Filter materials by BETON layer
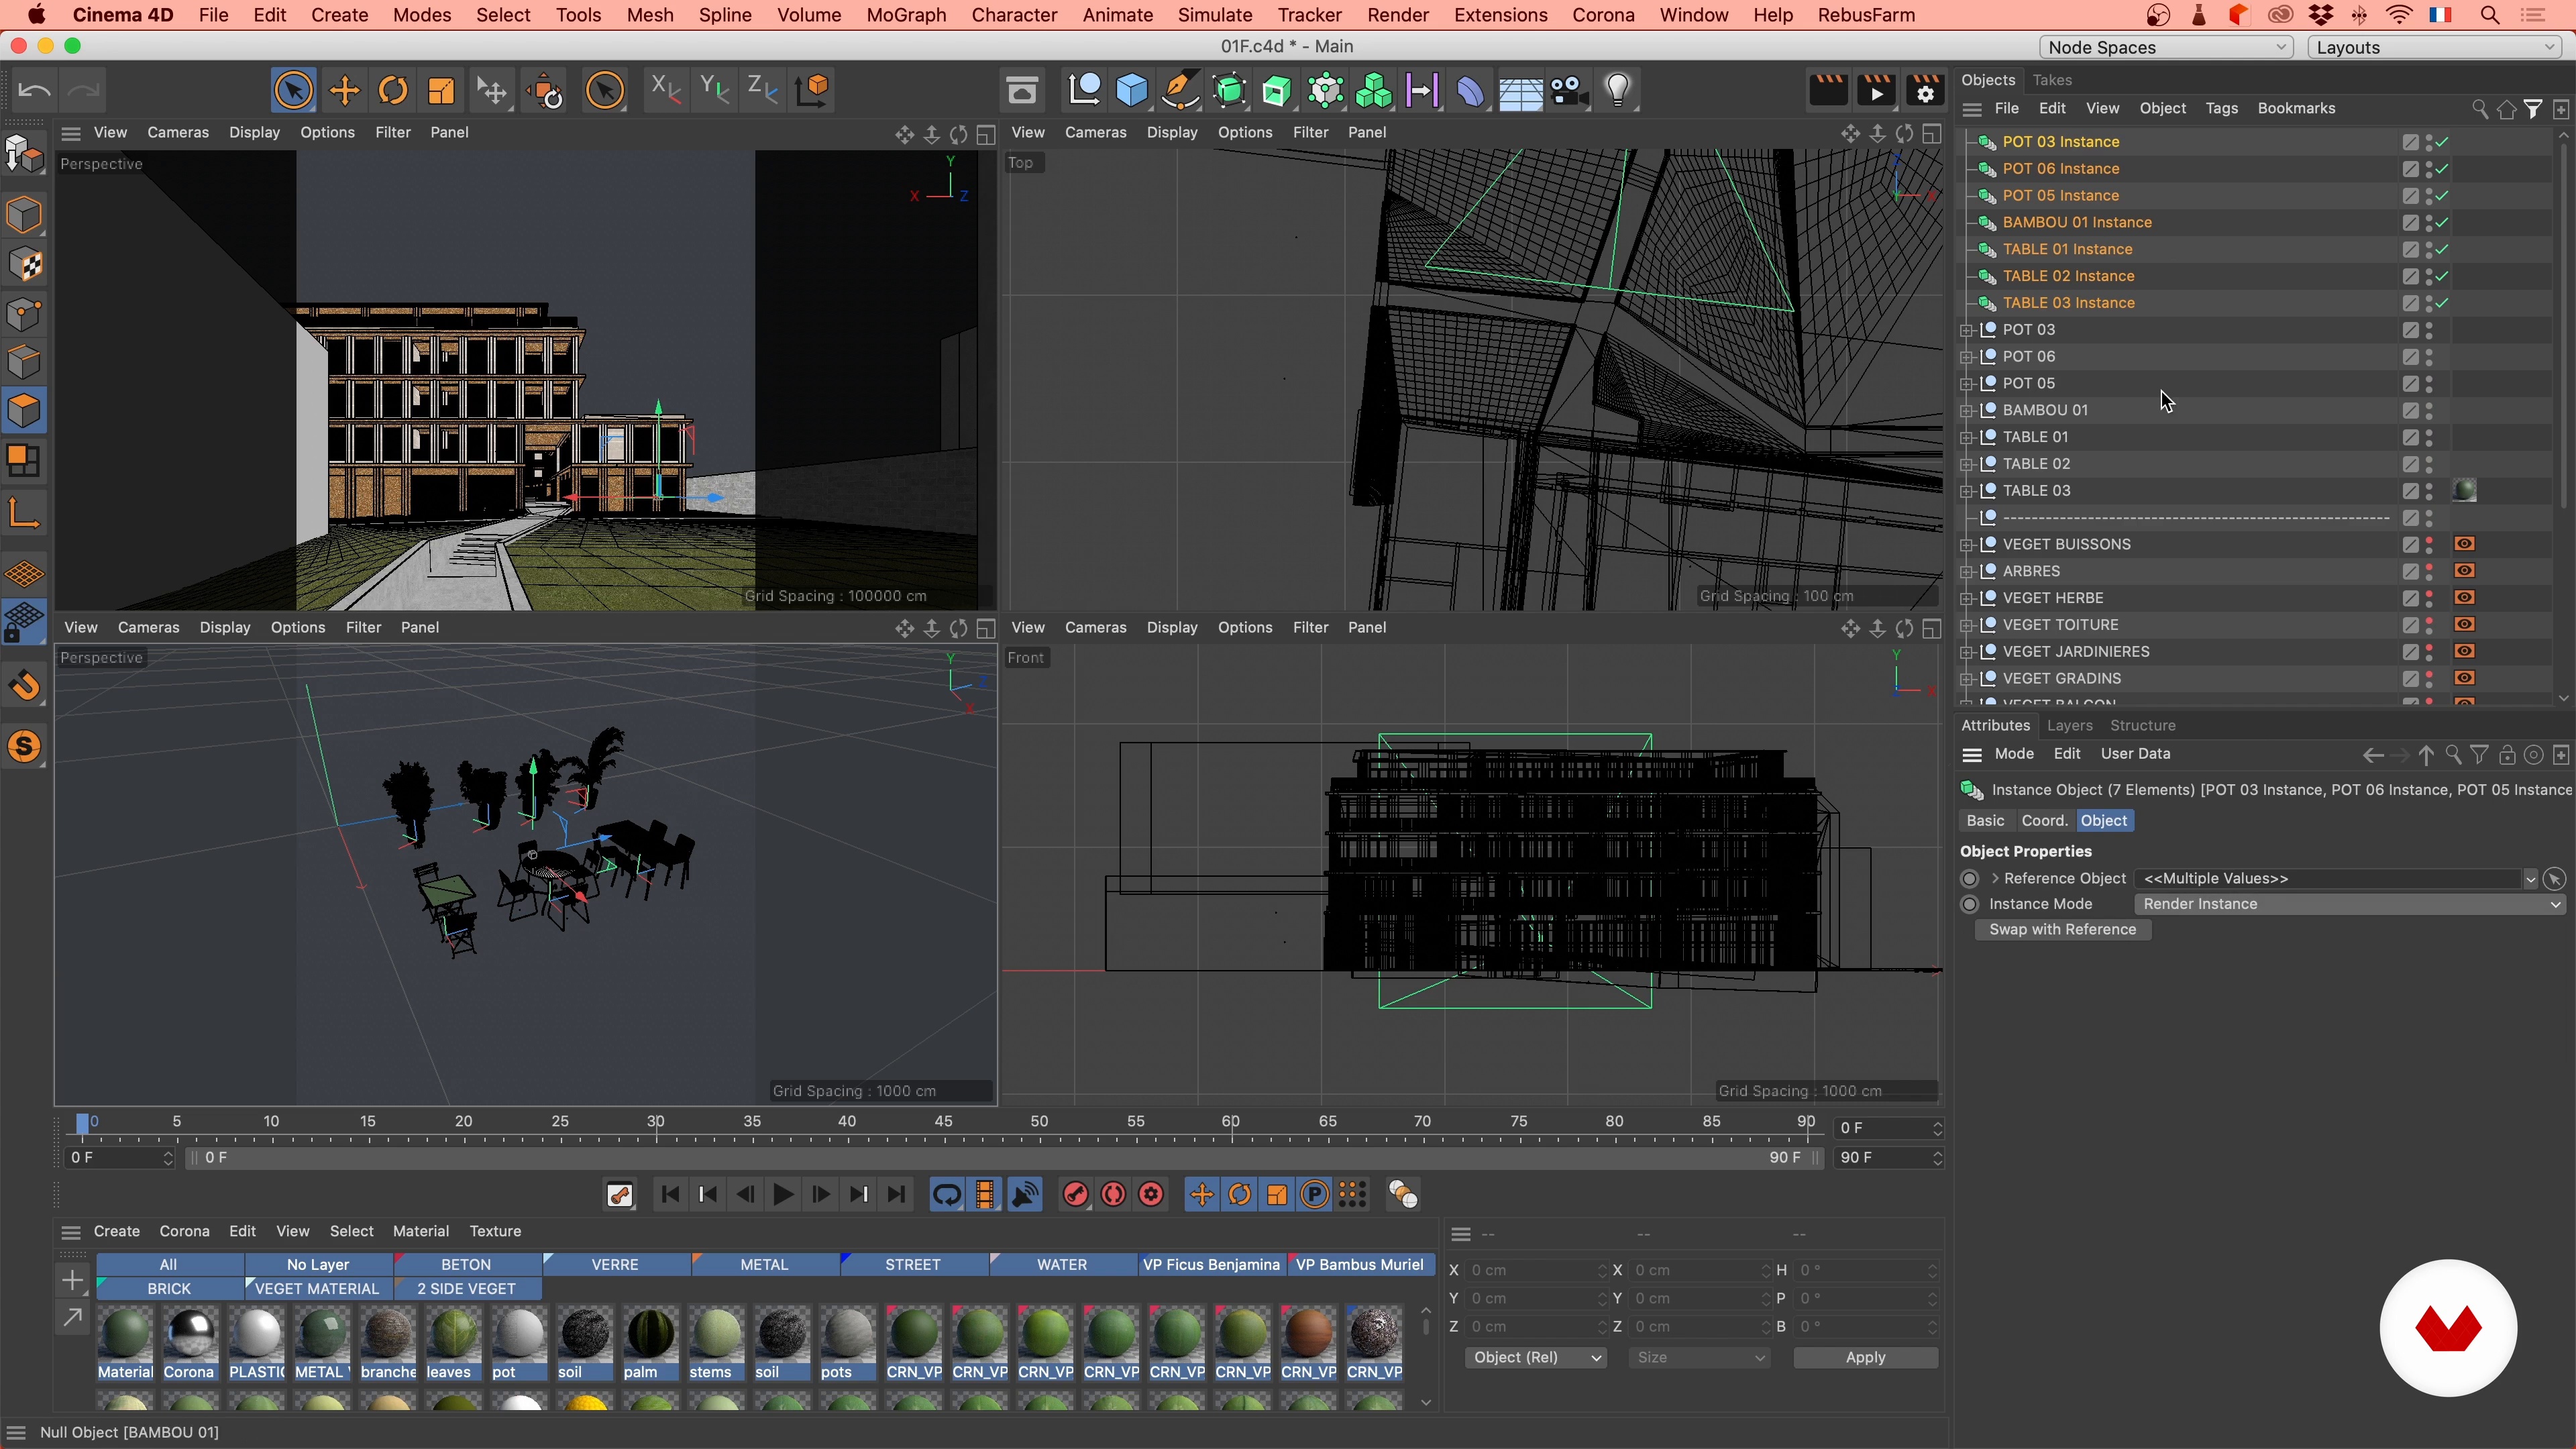Viewport: 2576px width, 1449px height. (466, 1264)
